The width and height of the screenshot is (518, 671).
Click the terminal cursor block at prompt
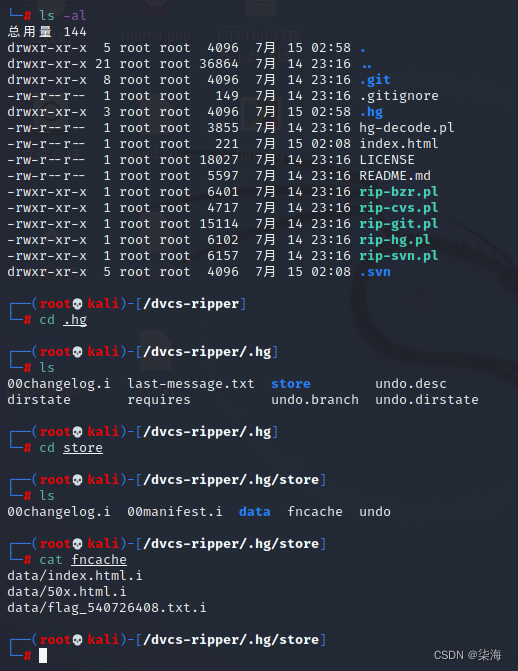click(43, 656)
